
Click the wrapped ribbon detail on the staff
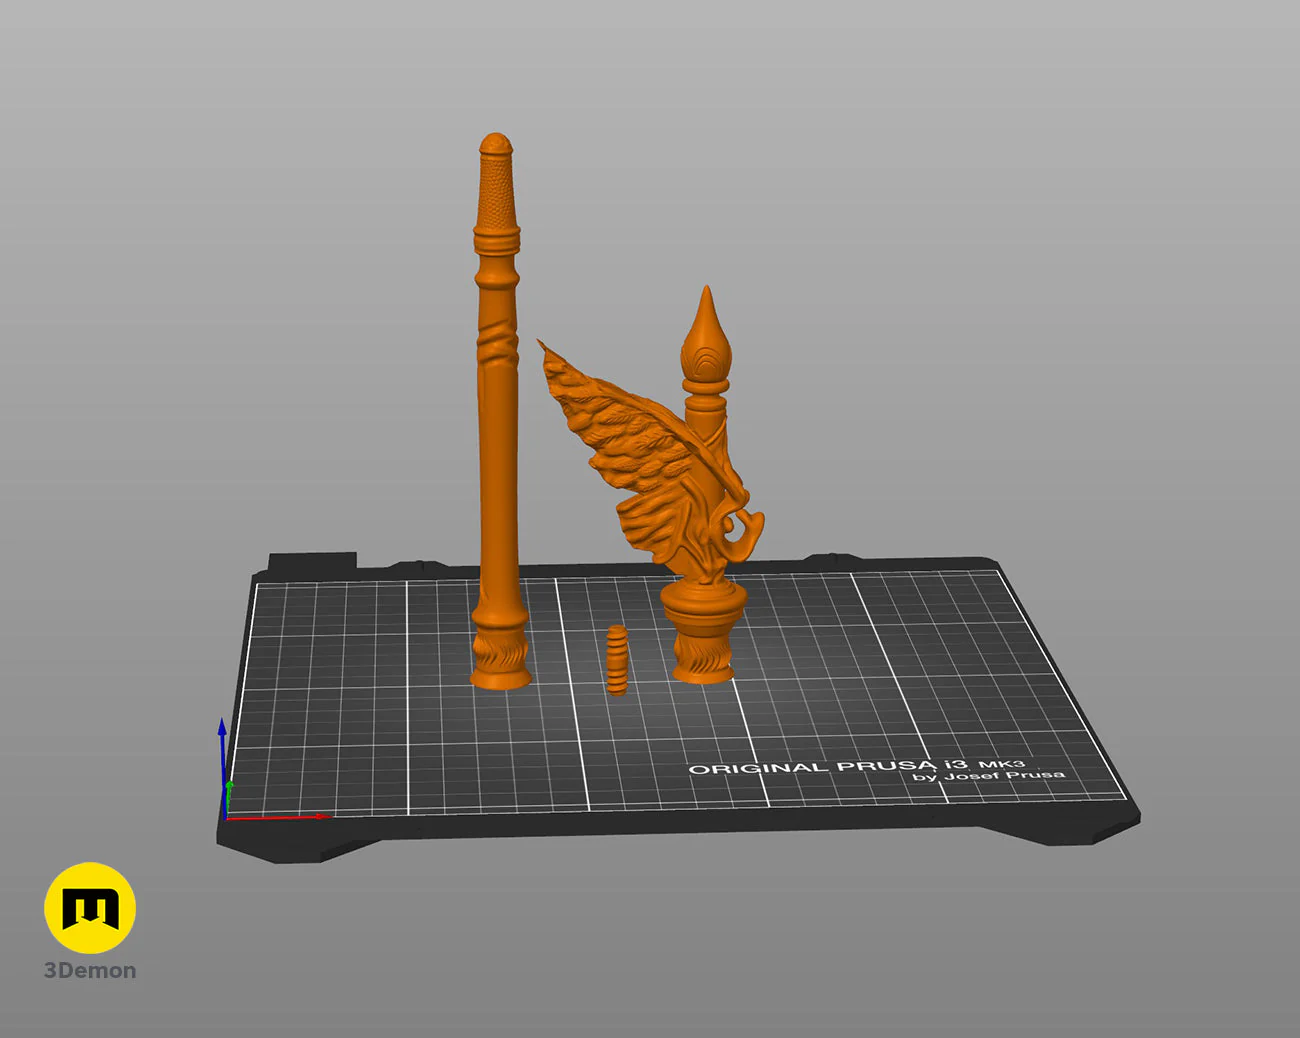(x=497, y=342)
